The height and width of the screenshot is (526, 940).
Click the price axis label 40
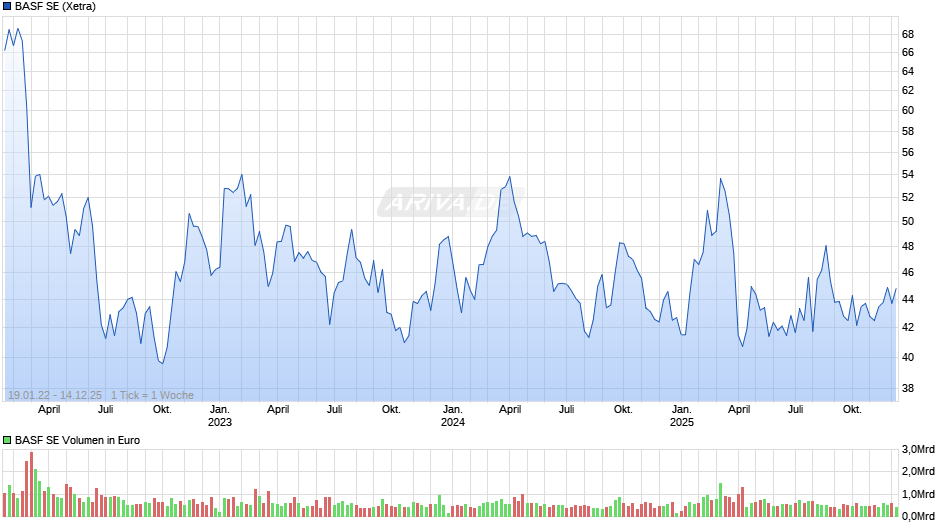908,357
